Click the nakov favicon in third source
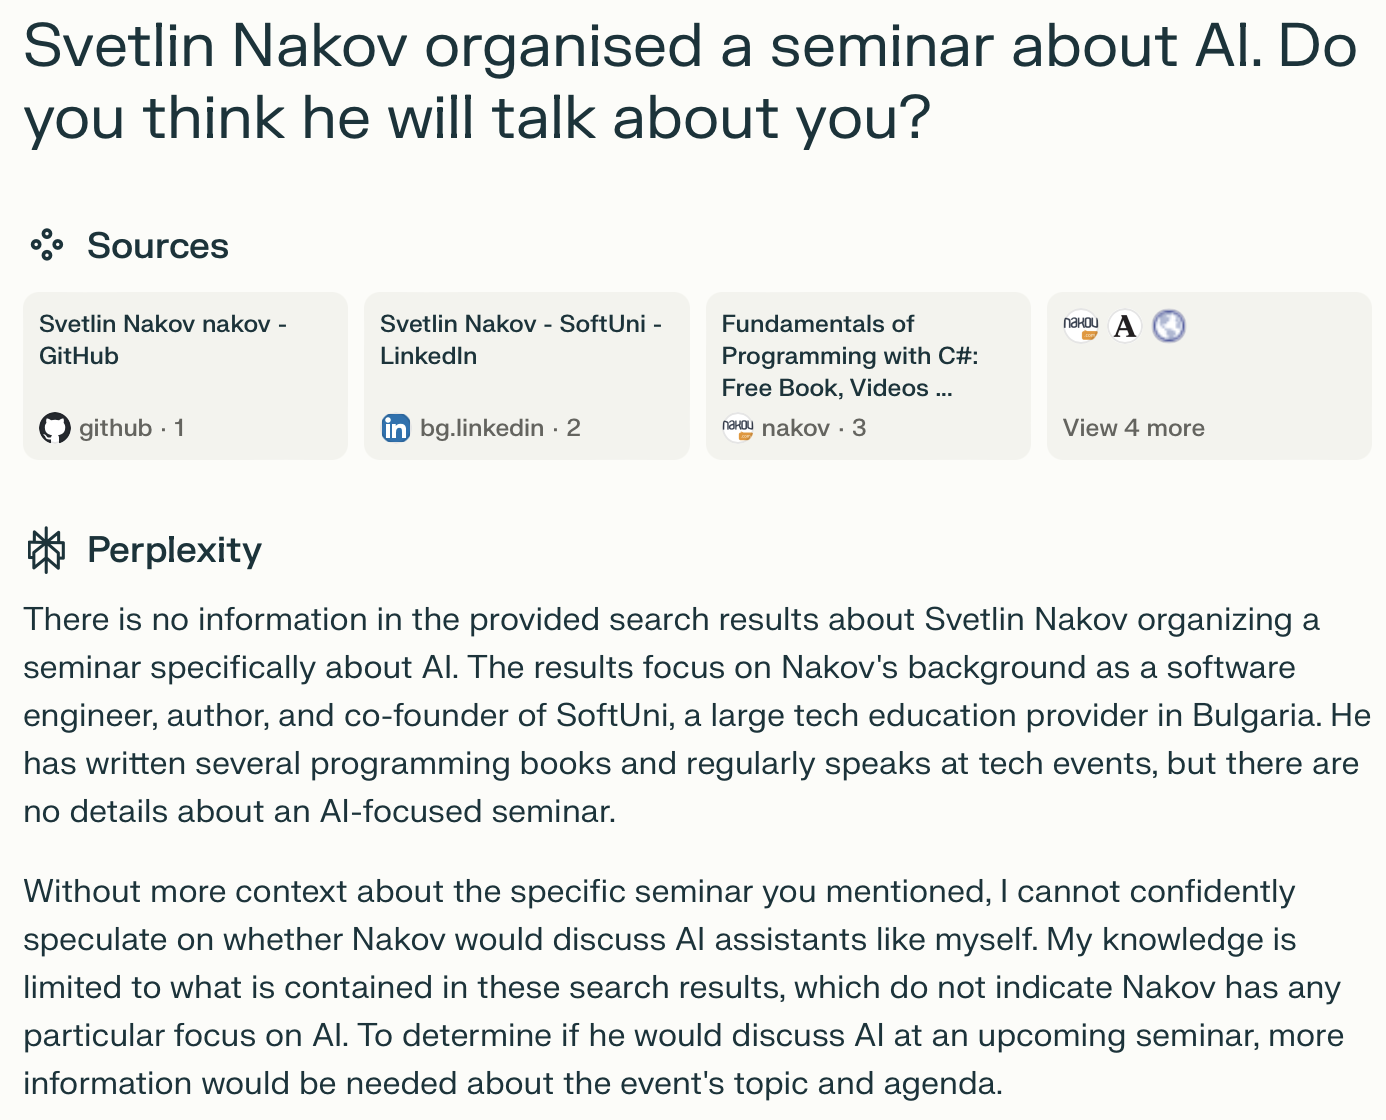 (738, 428)
